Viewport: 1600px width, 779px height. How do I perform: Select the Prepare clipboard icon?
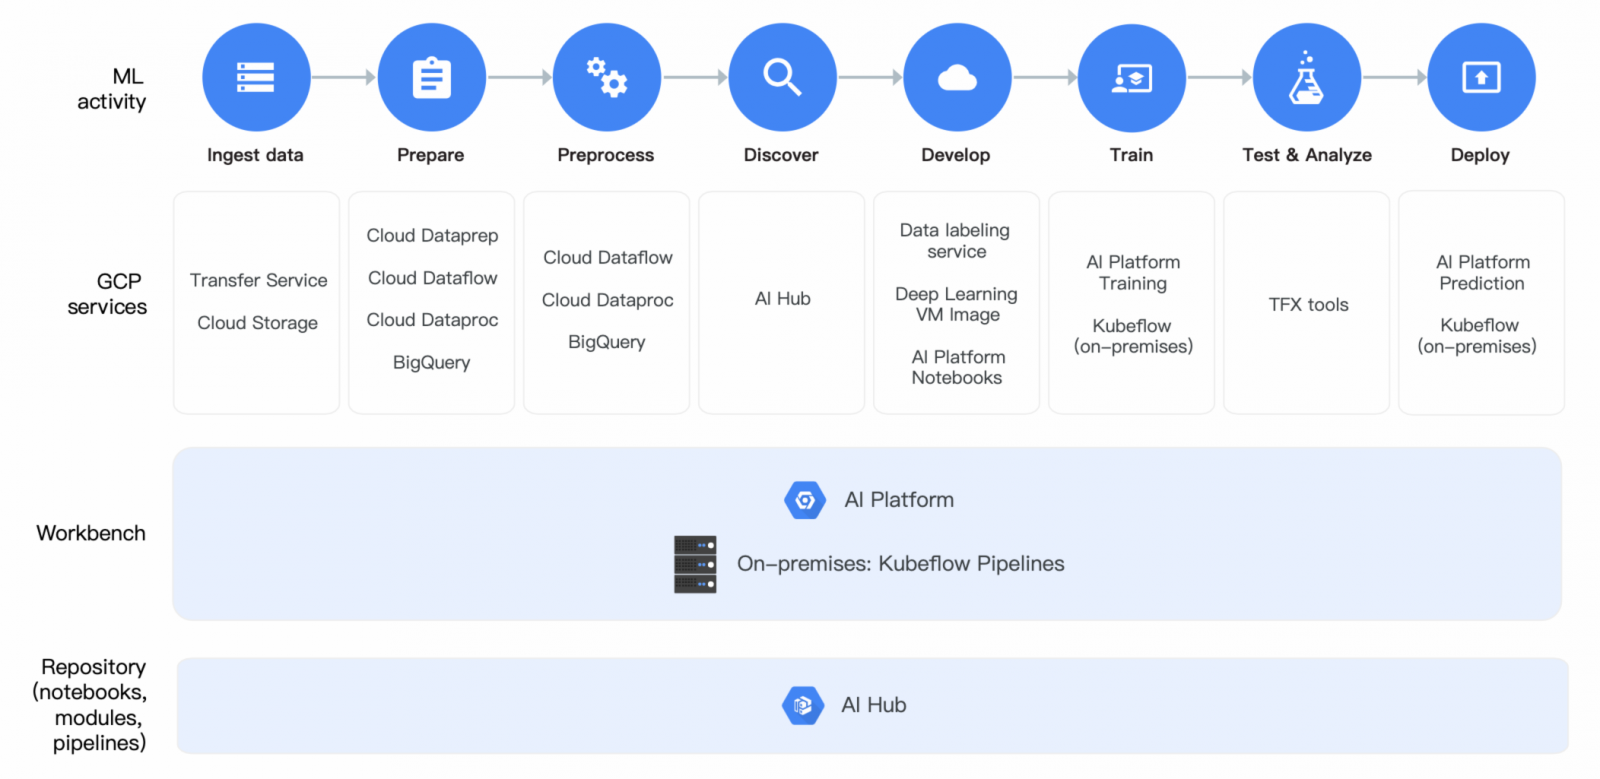(x=431, y=77)
